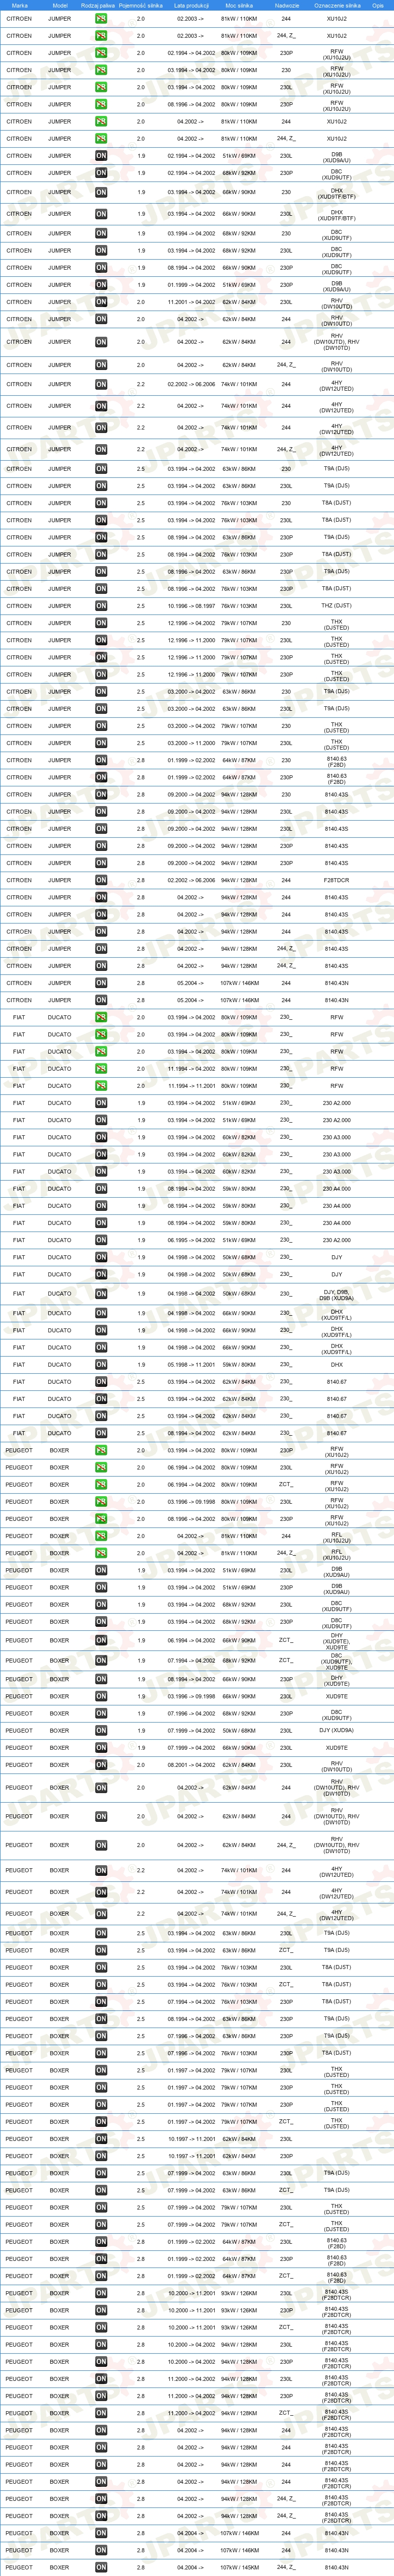Click ON icon in Citroen THZ (DJ5T) row

pyautogui.click(x=101, y=606)
